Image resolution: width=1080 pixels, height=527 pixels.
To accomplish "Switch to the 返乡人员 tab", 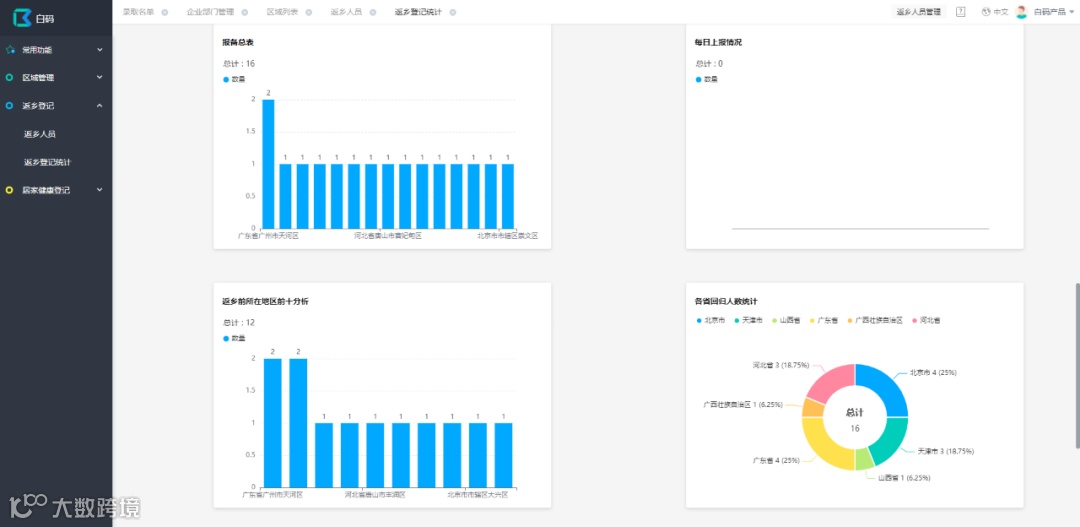I will (x=346, y=12).
